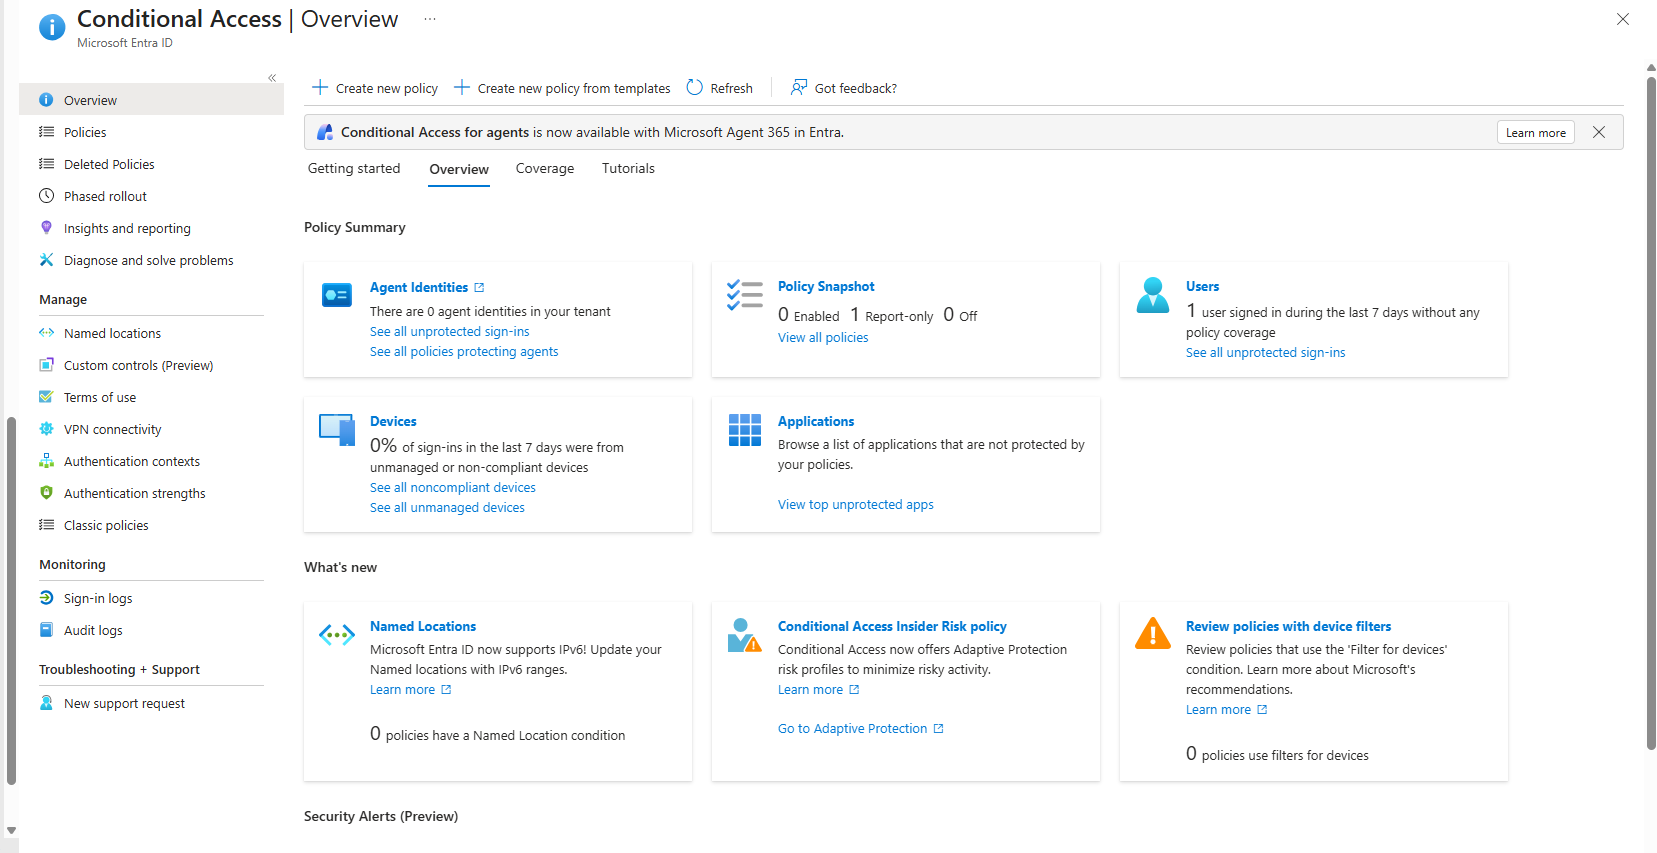
Task: Click the Named Locations card arrows icon
Action: click(x=337, y=634)
